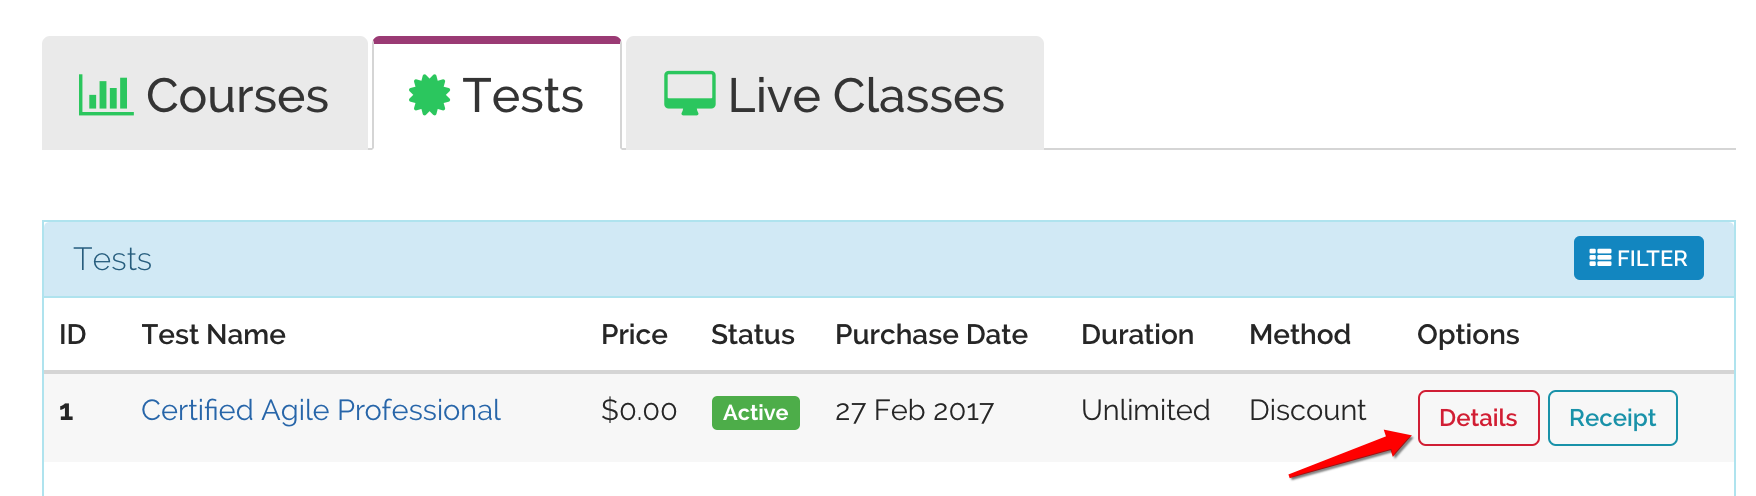Click the Price column header
Image resolution: width=1756 pixels, height=496 pixels.
634,334
